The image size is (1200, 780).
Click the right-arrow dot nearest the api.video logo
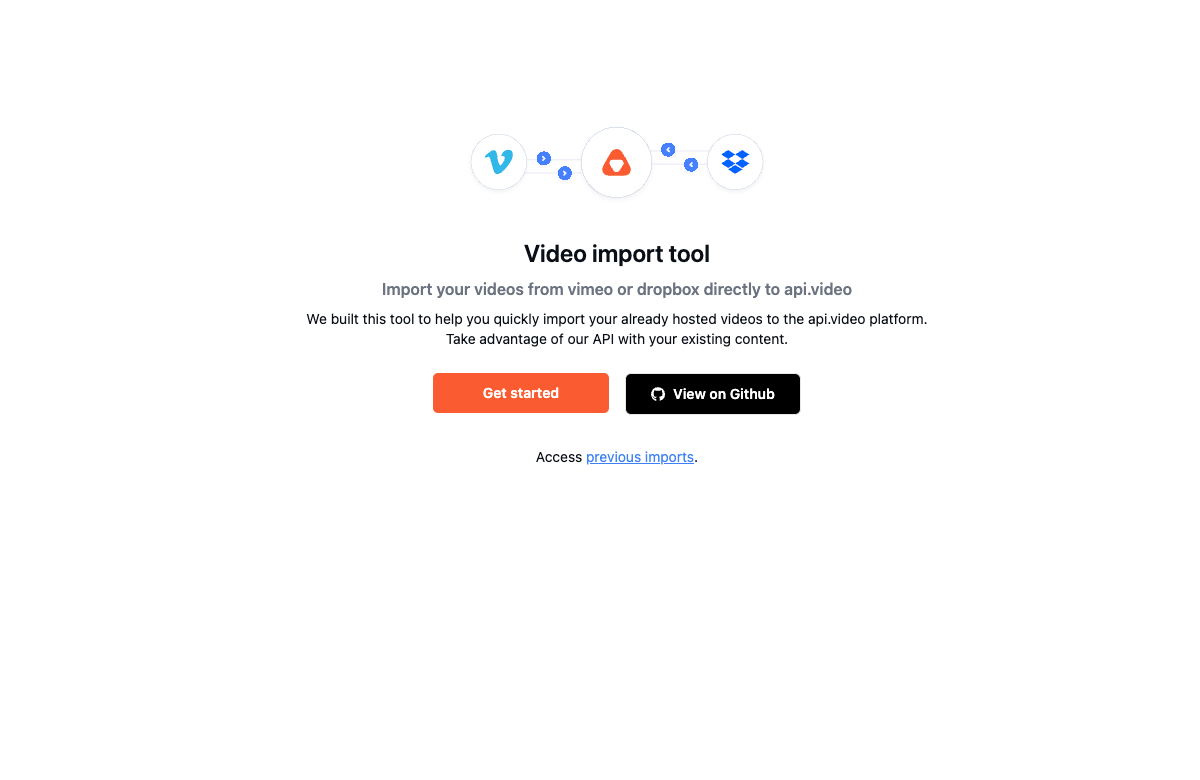click(x=565, y=173)
